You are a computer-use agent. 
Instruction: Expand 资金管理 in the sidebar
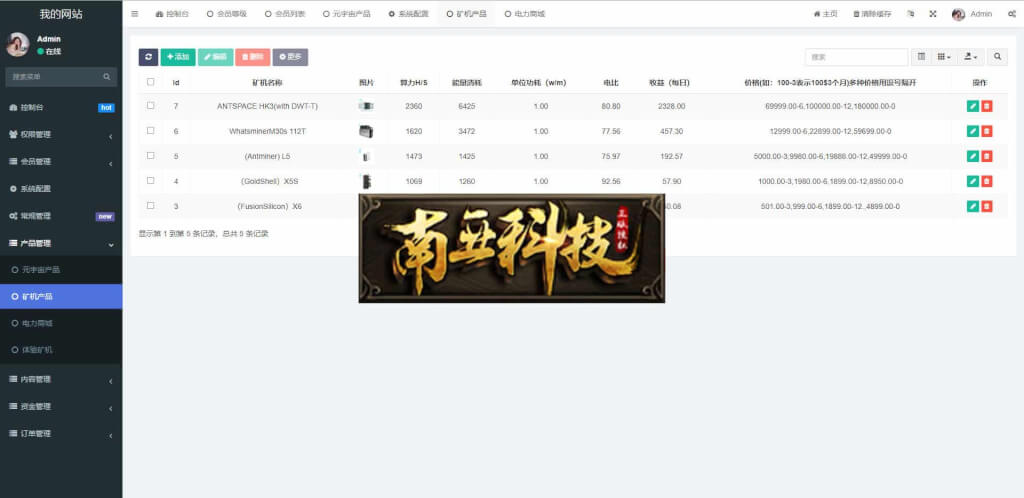(61, 407)
